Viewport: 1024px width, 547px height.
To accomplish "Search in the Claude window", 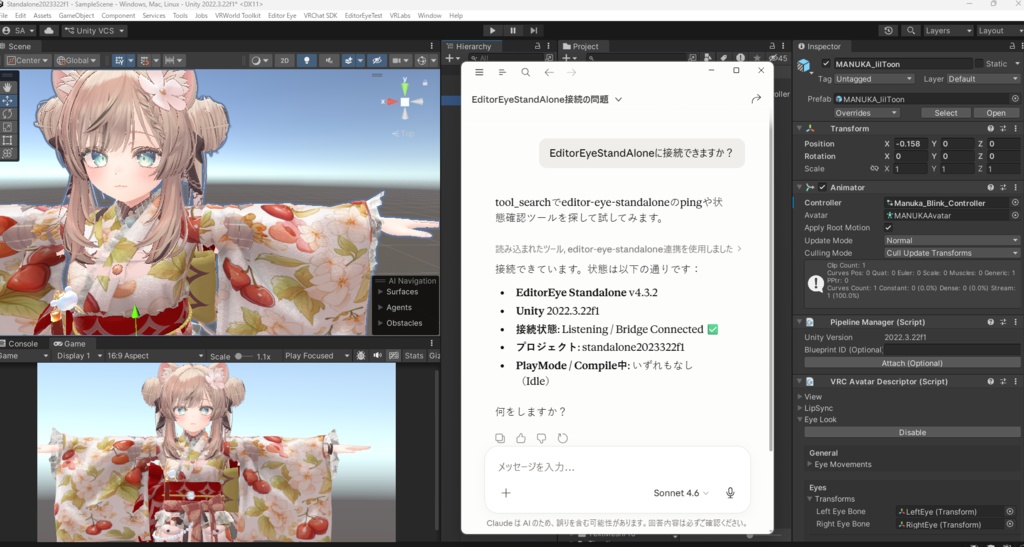I will [526, 72].
